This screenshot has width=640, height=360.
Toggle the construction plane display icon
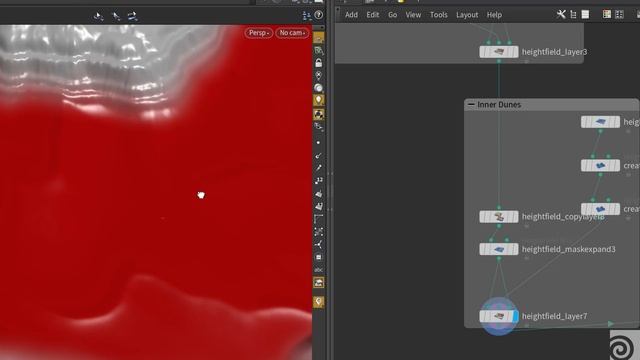[x=318, y=51]
